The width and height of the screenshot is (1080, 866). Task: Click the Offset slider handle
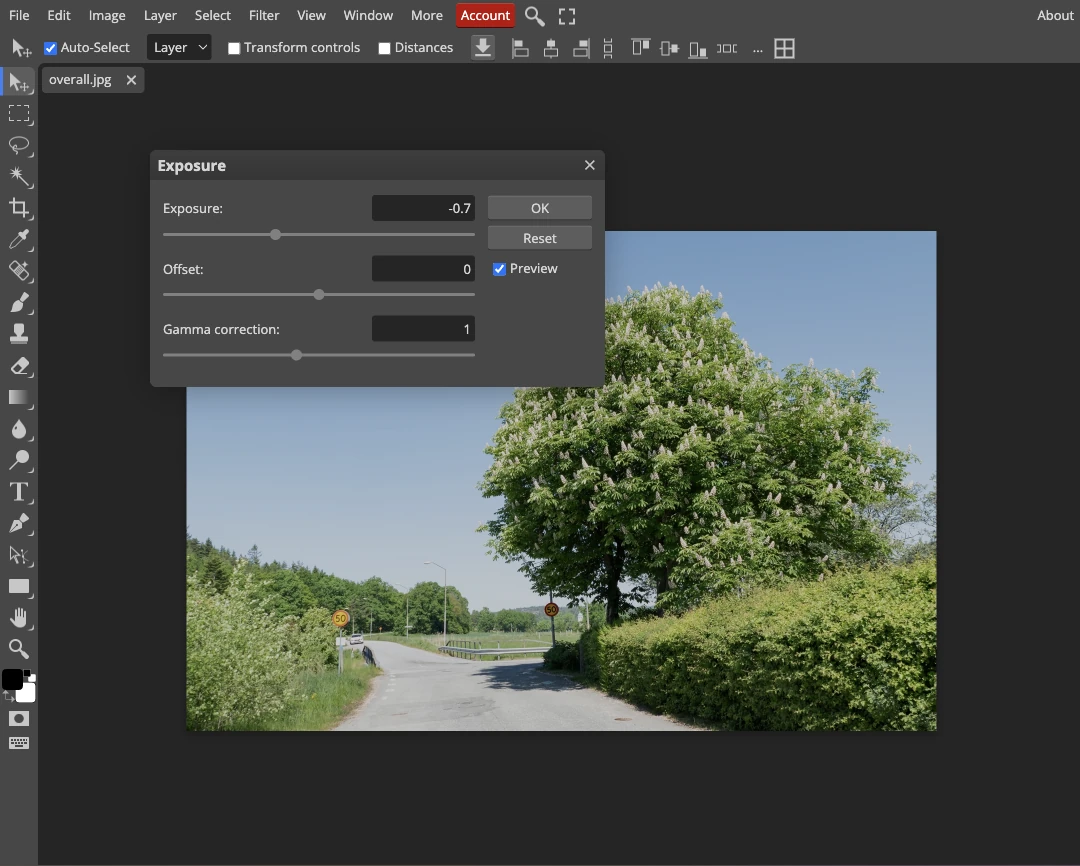[x=319, y=295]
